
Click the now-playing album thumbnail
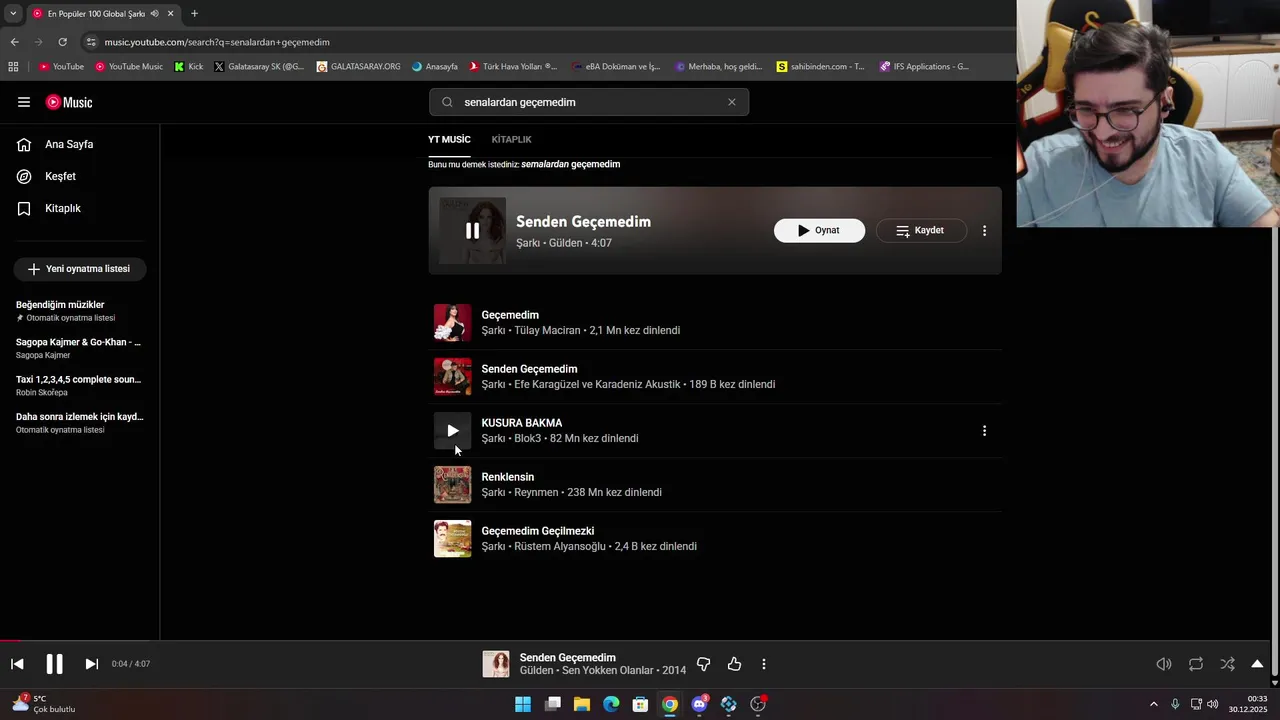[x=496, y=664]
